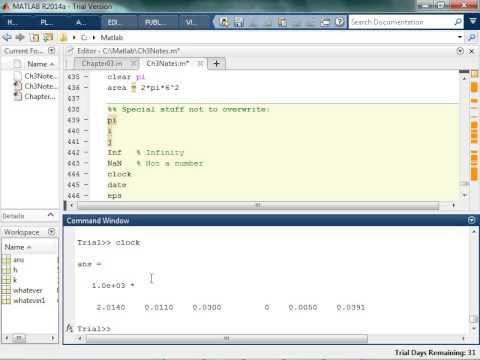Click the first shortcut icon in quick access toolbar
Screen dimensions: 480x360
tap(224, 22)
